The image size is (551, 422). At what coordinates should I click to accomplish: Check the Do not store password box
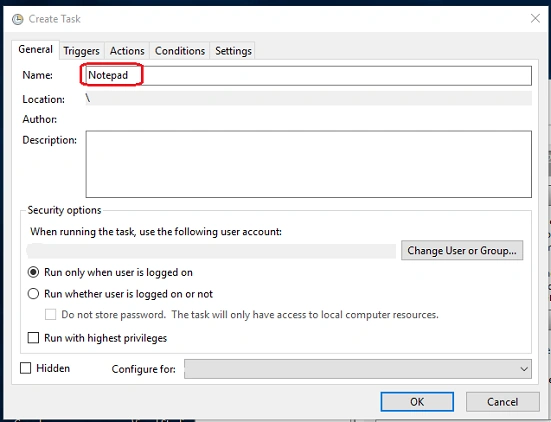point(50,314)
